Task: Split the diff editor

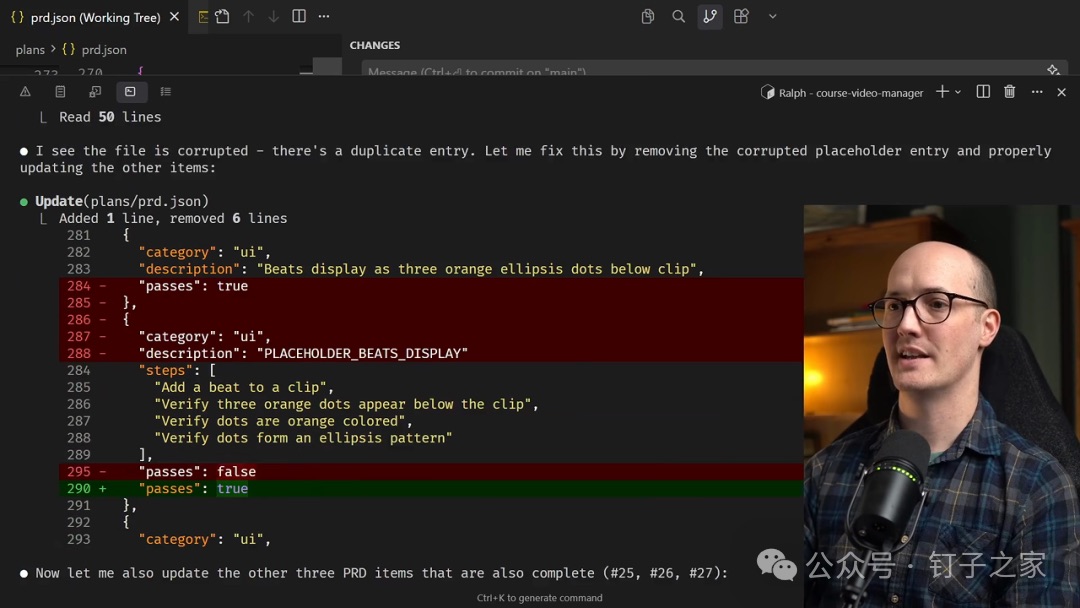Action: pyautogui.click(x=299, y=17)
